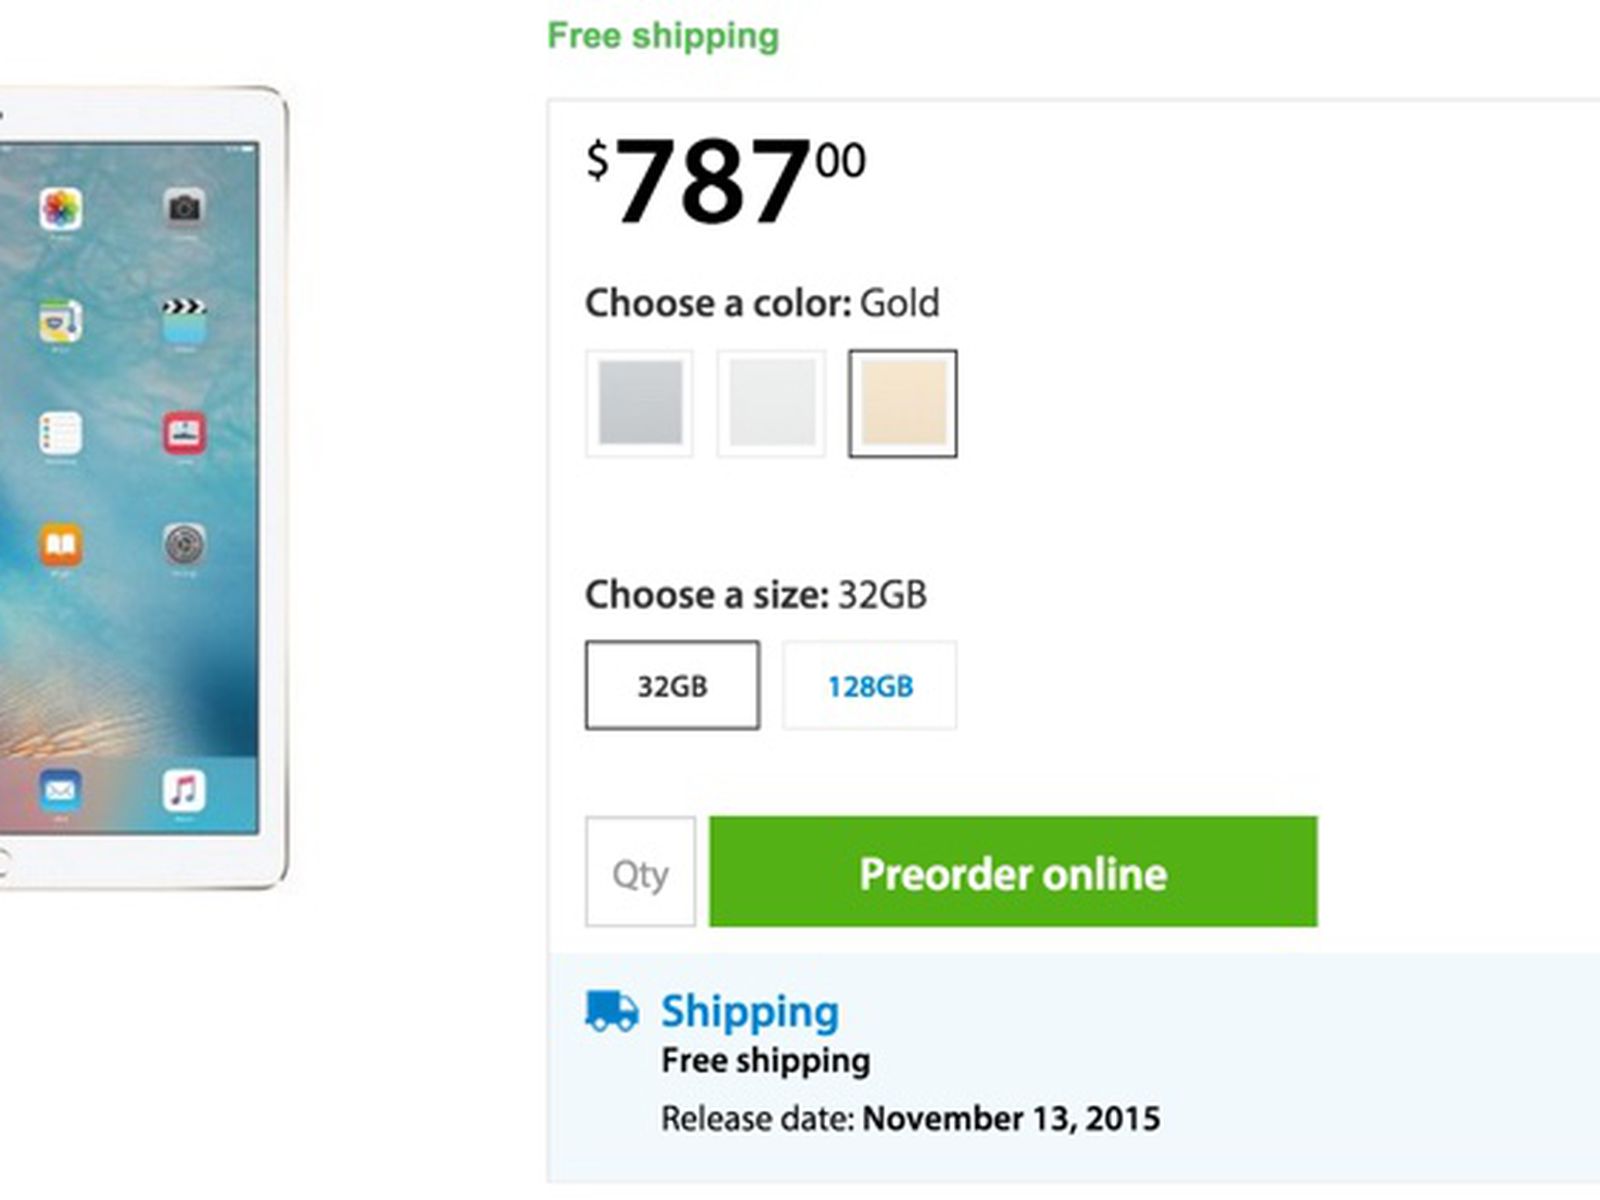Click the orange iBooks icon on the iPad
This screenshot has height=1200, width=1600.
[61, 545]
